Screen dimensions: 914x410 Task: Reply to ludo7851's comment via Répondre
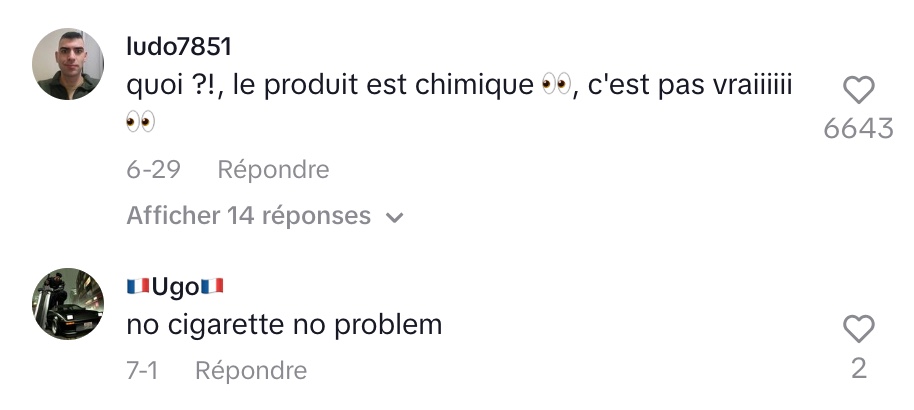click(x=273, y=170)
